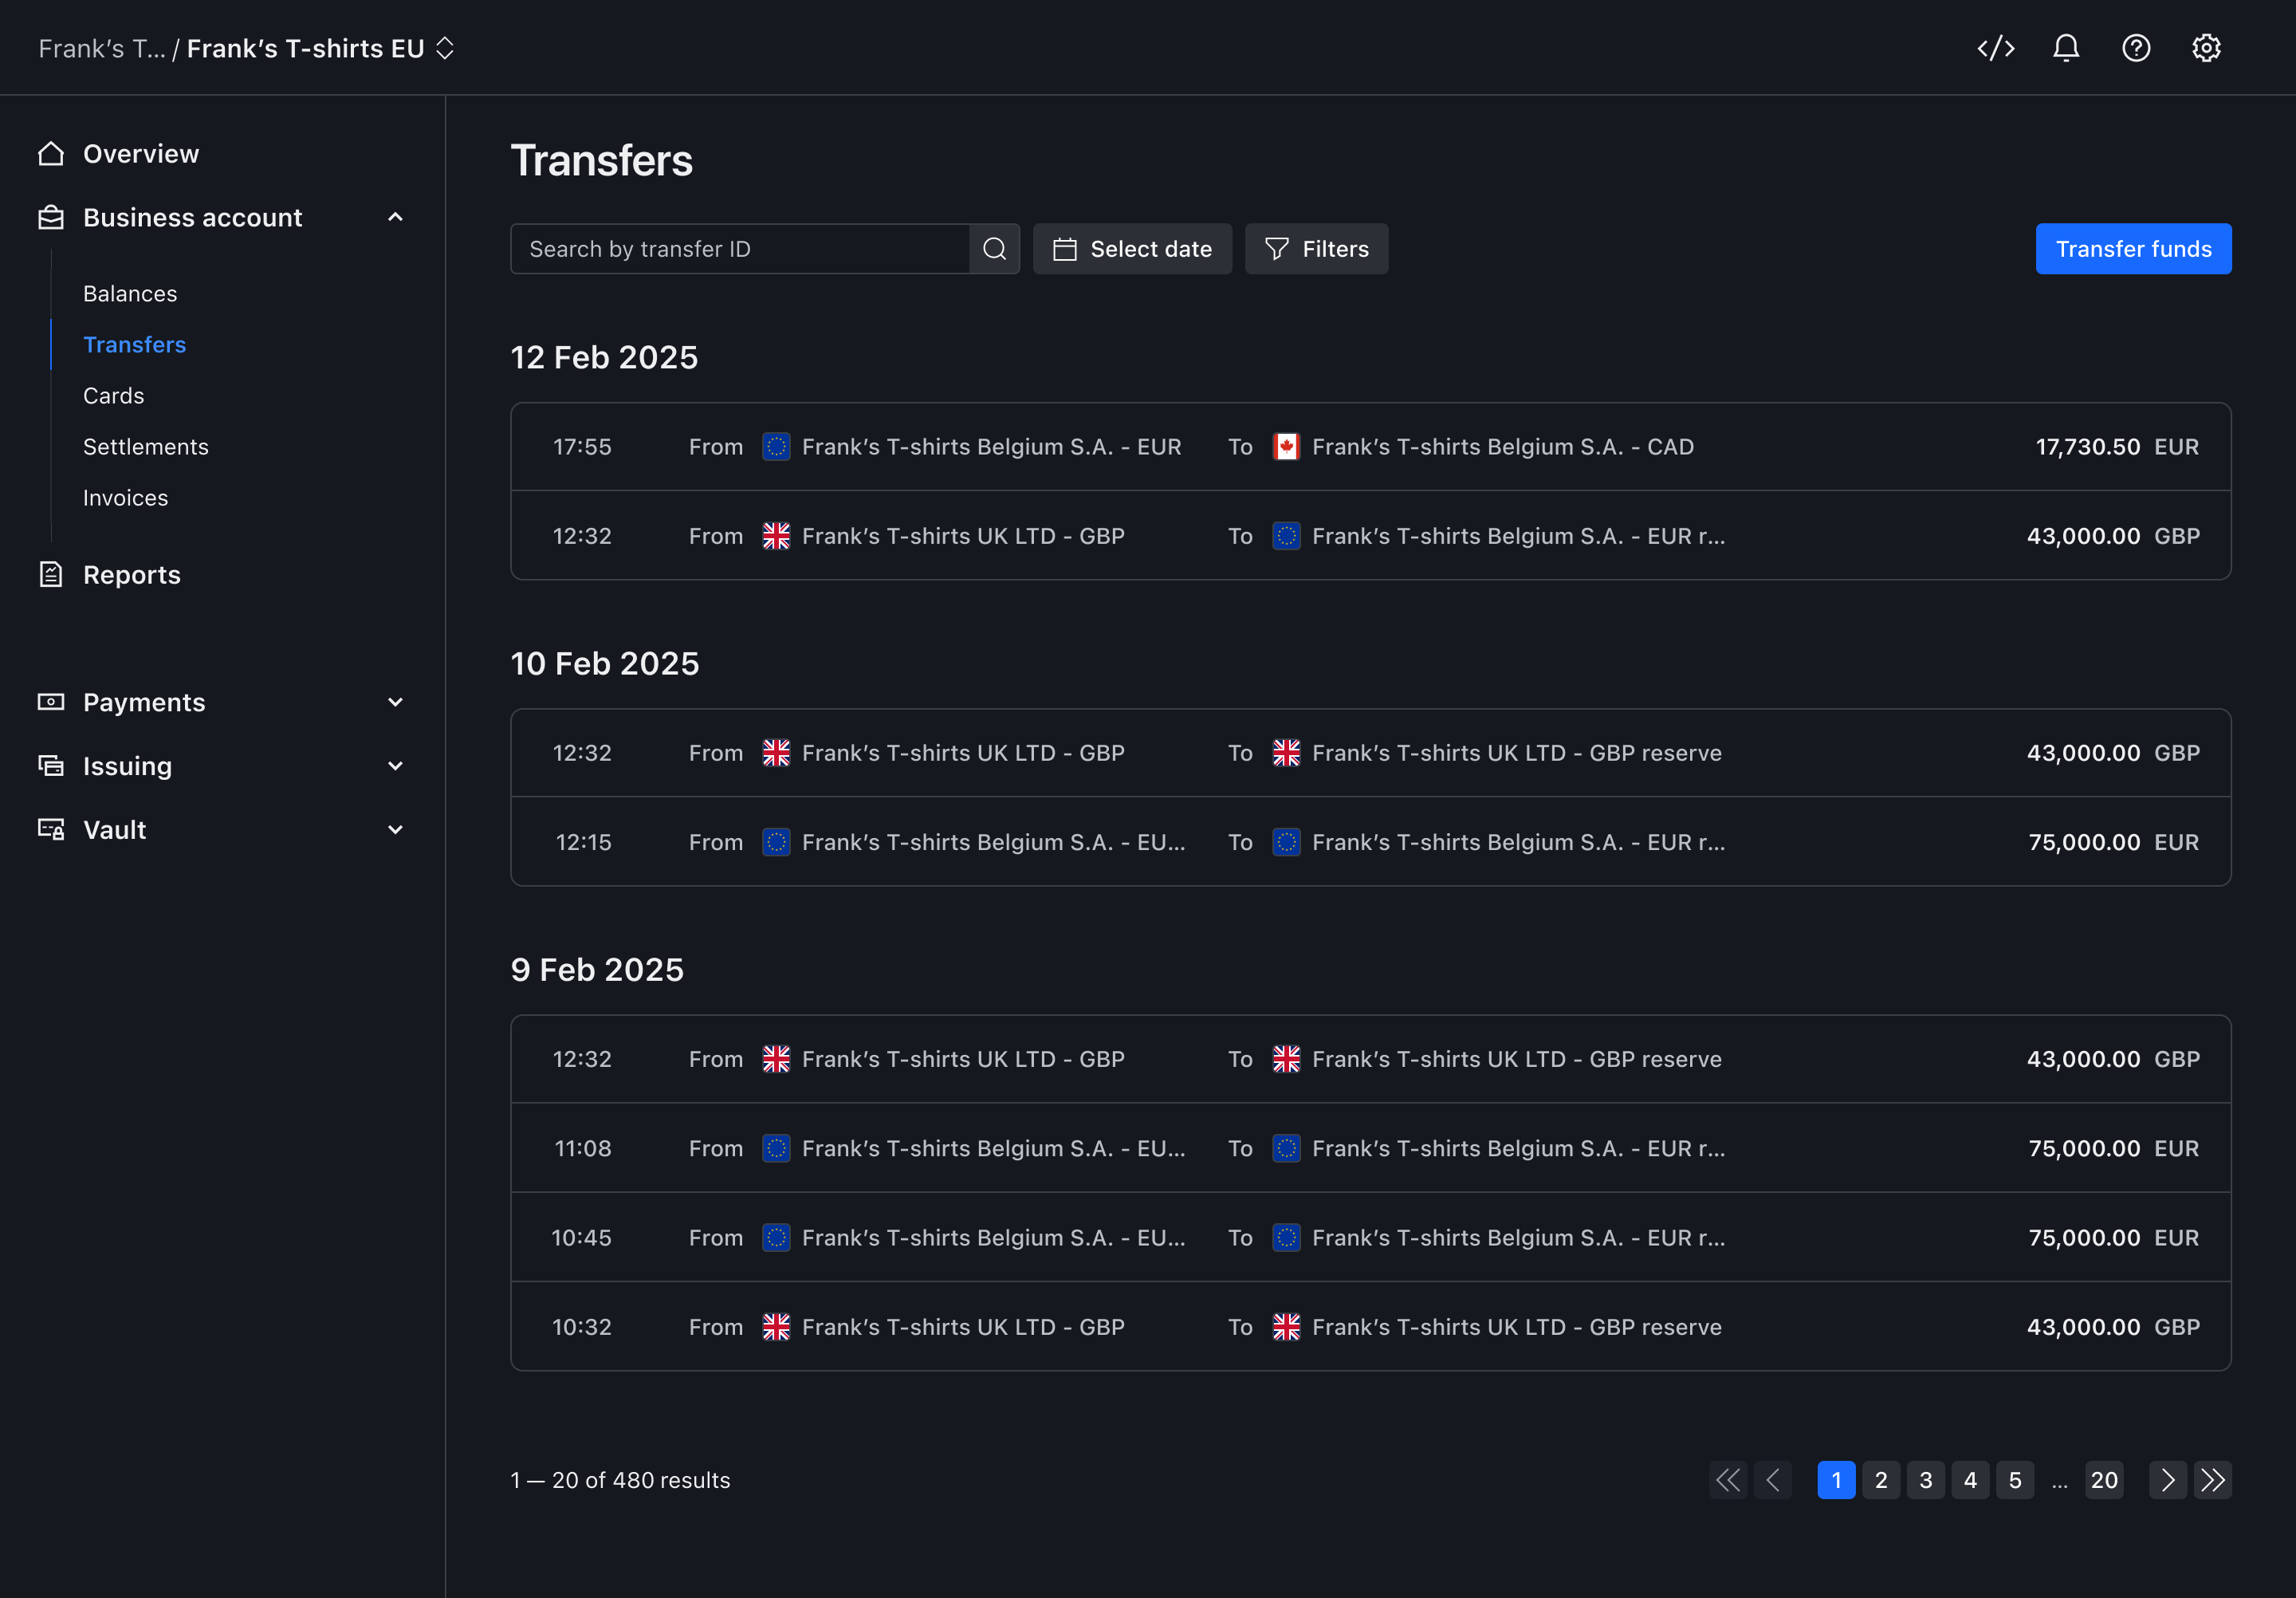The width and height of the screenshot is (2296, 1598).
Task: Click the destination UK flag in 10:32 transfer
Action: (1286, 1327)
